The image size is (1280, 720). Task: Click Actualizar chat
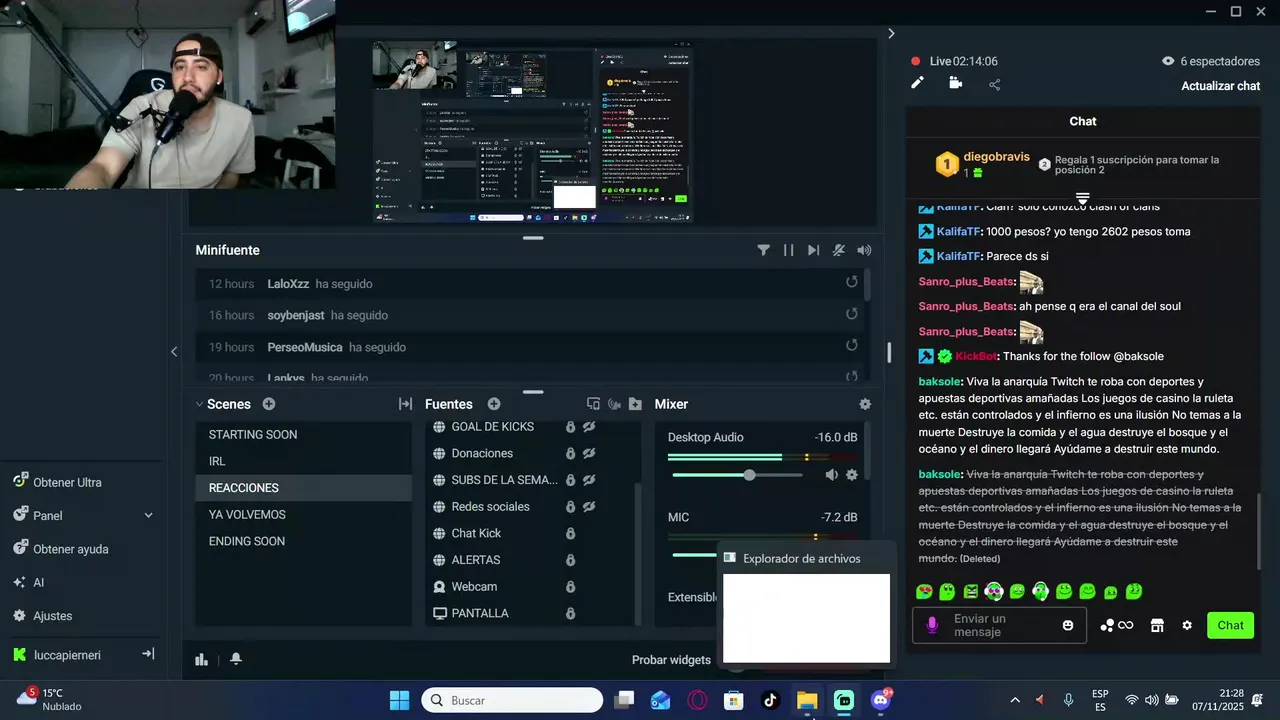(x=1220, y=86)
